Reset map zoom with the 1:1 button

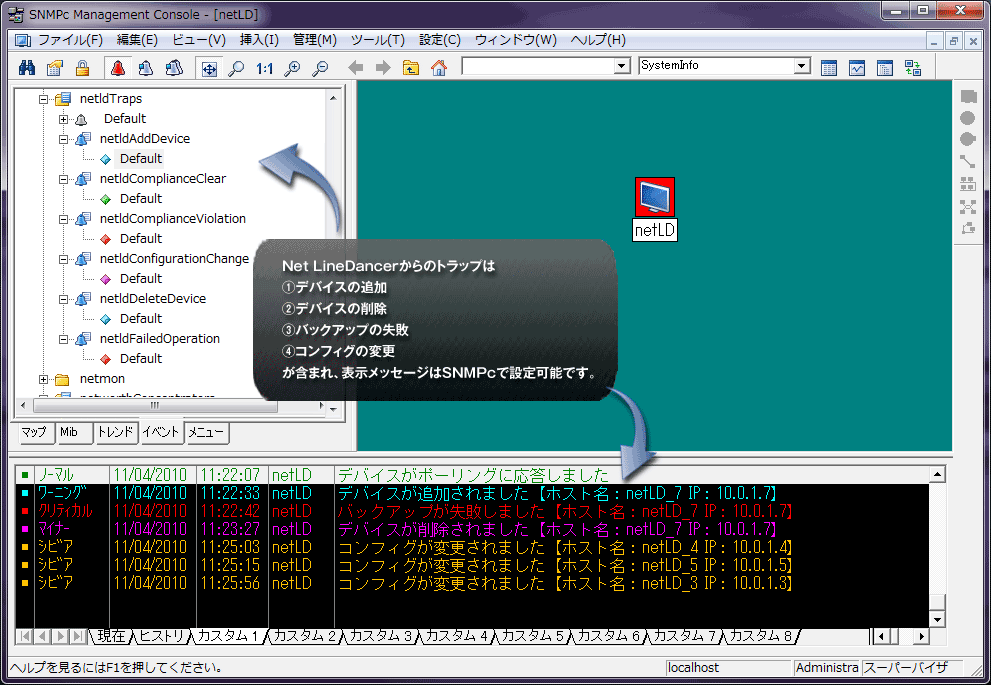[x=264, y=68]
